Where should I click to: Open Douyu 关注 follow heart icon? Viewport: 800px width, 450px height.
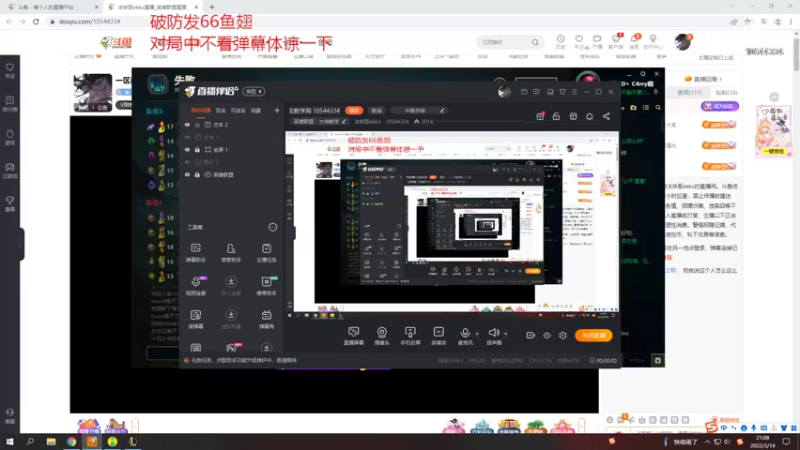pos(579,42)
